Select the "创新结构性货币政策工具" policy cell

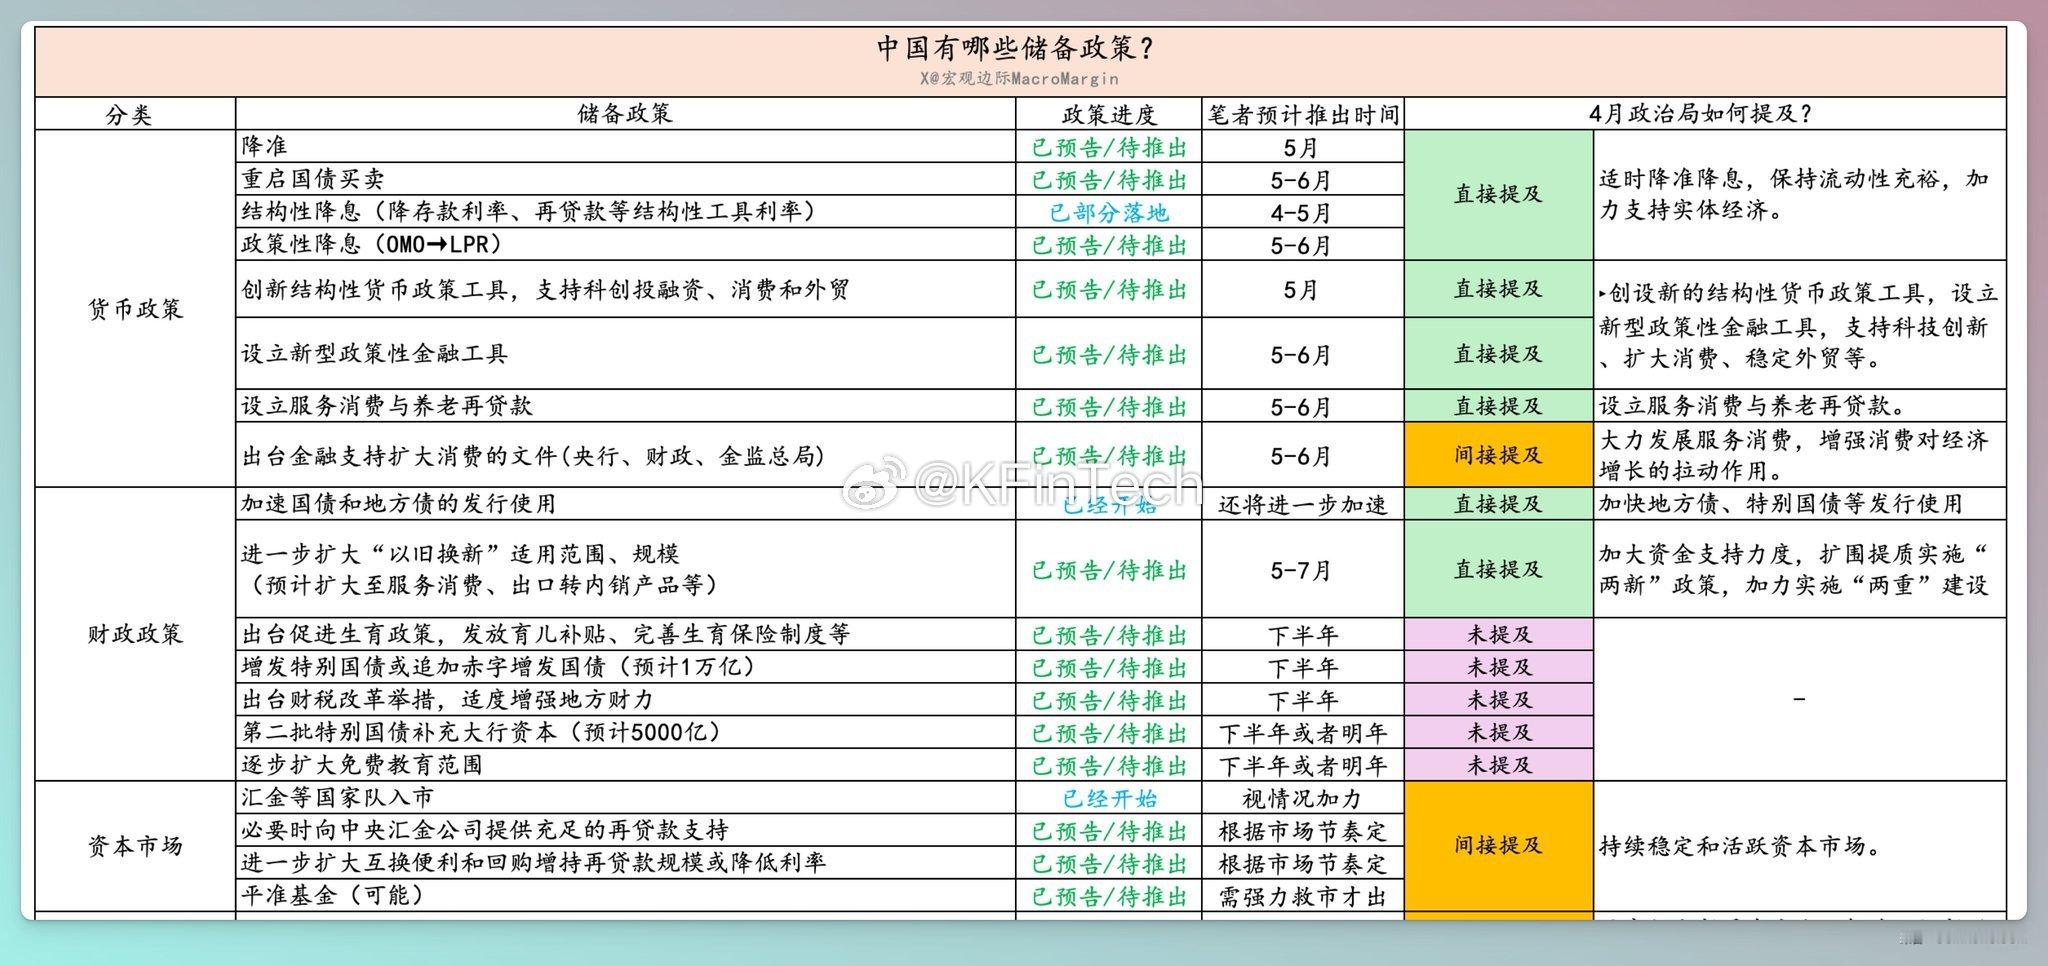[x=626, y=290]
